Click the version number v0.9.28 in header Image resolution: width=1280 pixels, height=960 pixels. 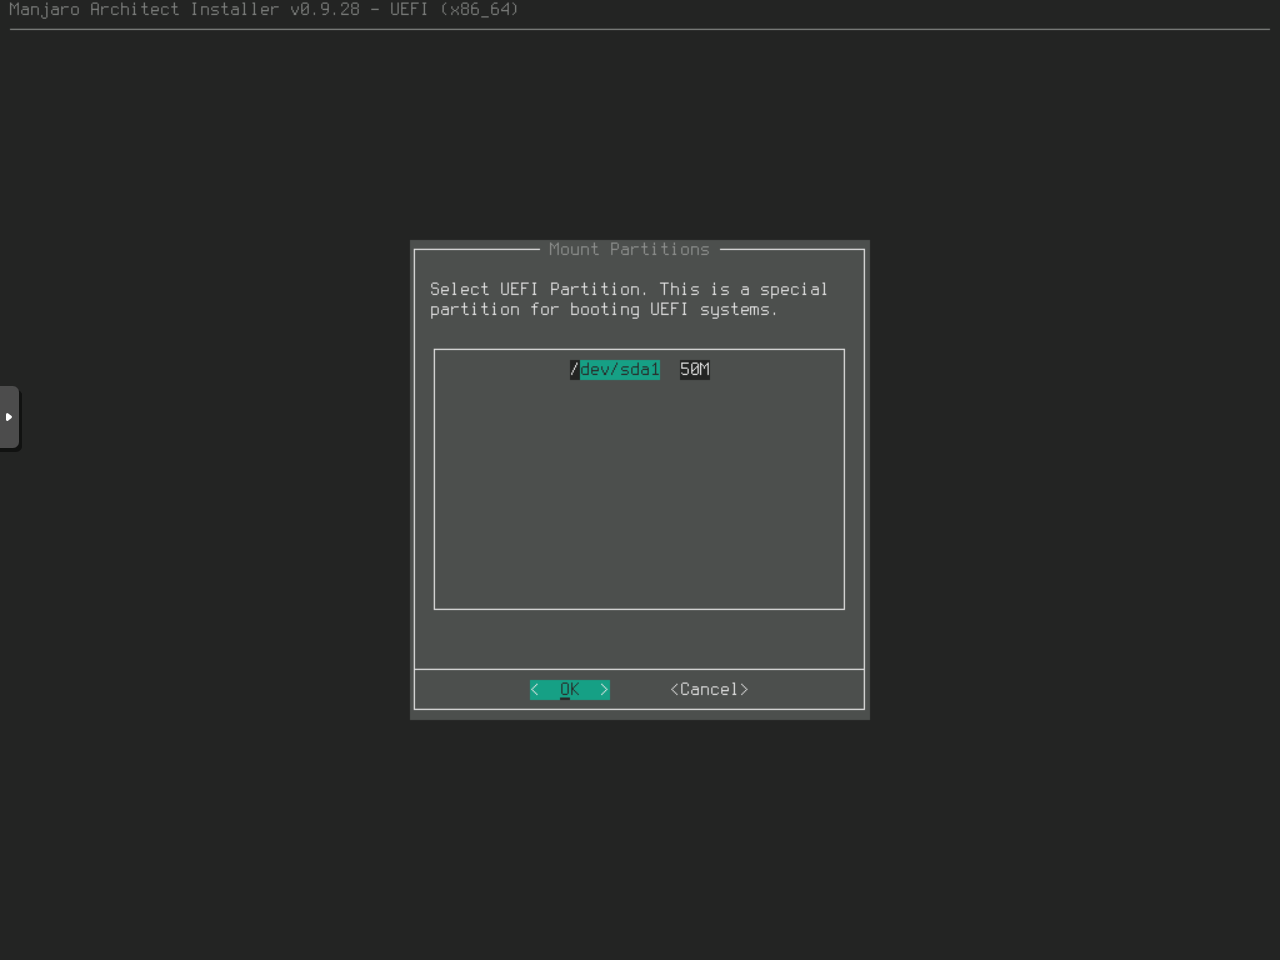click(x=324, y=10)
